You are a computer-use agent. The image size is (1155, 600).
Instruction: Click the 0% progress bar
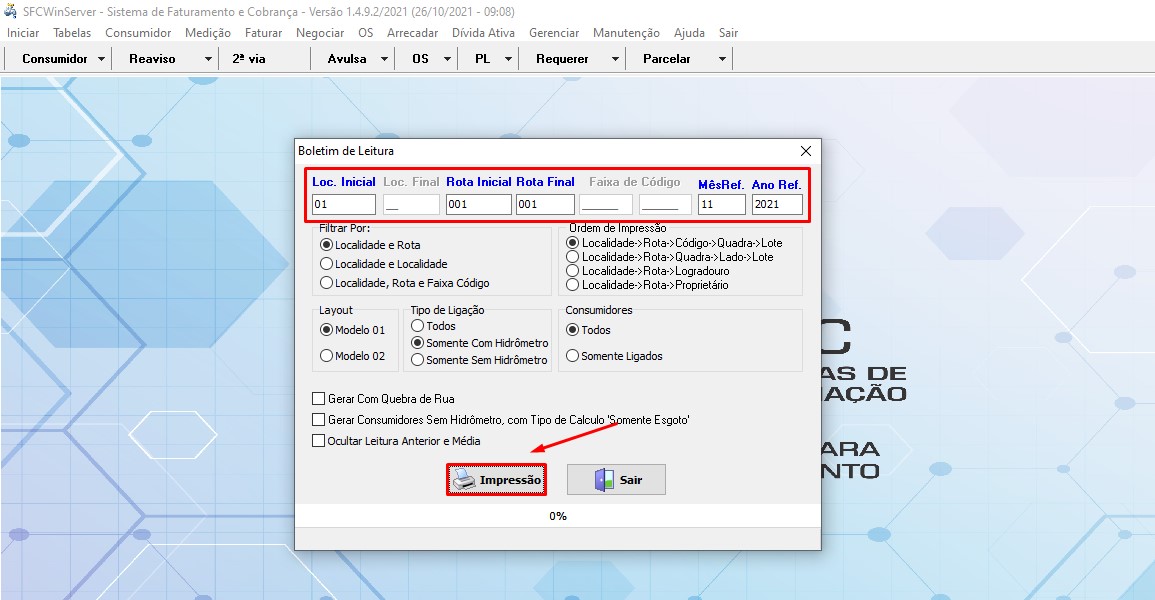coord(557,516)
